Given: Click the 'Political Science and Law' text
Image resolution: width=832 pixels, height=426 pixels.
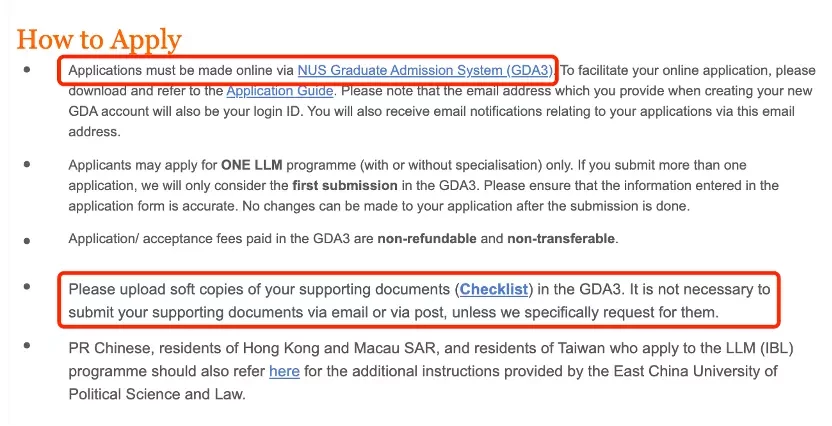Looking at the screenshot, I should pyautogui.click(x=156, y=394).
